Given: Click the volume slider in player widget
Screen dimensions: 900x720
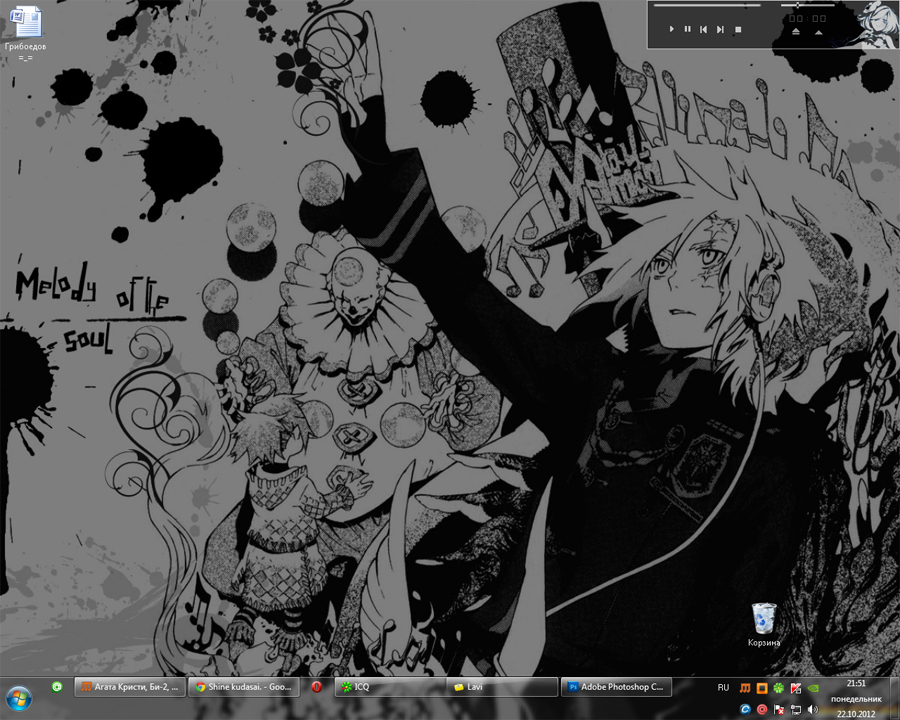Looking at the screenshot, I should 808,5.
